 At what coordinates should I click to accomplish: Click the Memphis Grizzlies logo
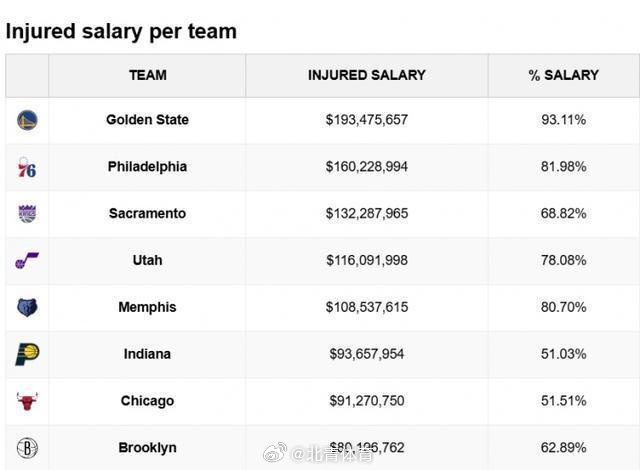point(27,307)
